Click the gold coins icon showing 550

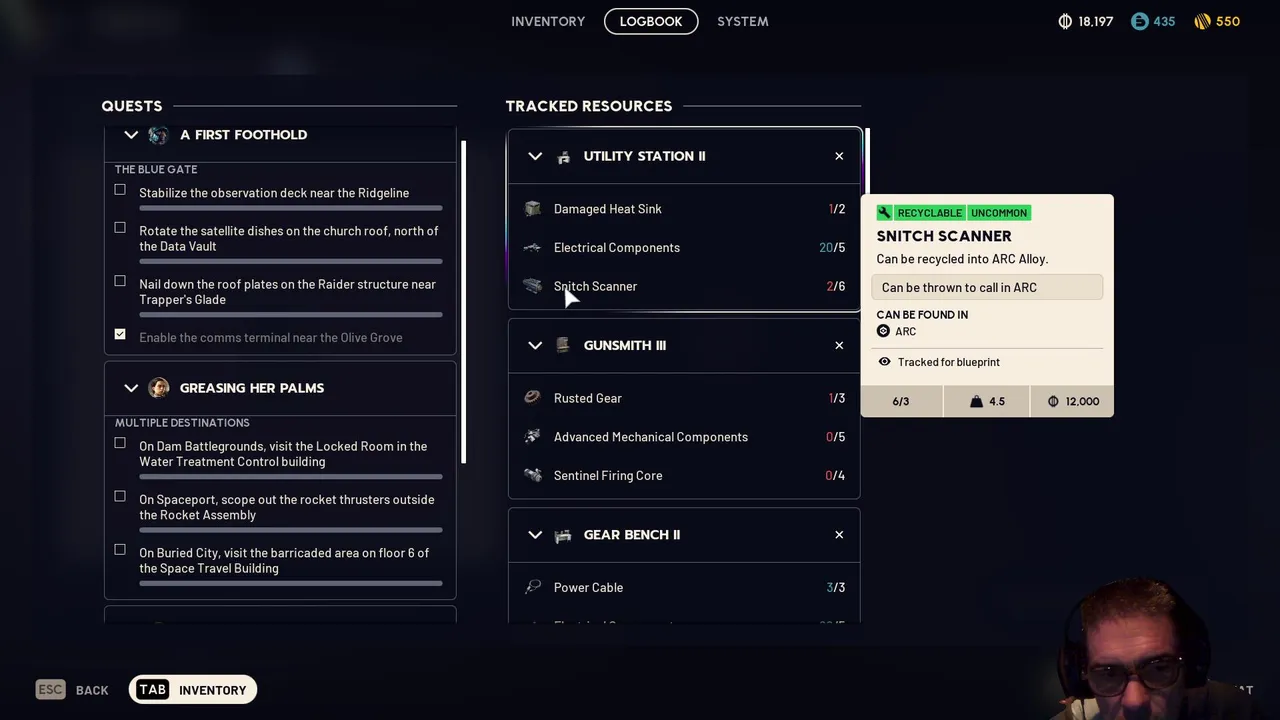[1202, 21]
